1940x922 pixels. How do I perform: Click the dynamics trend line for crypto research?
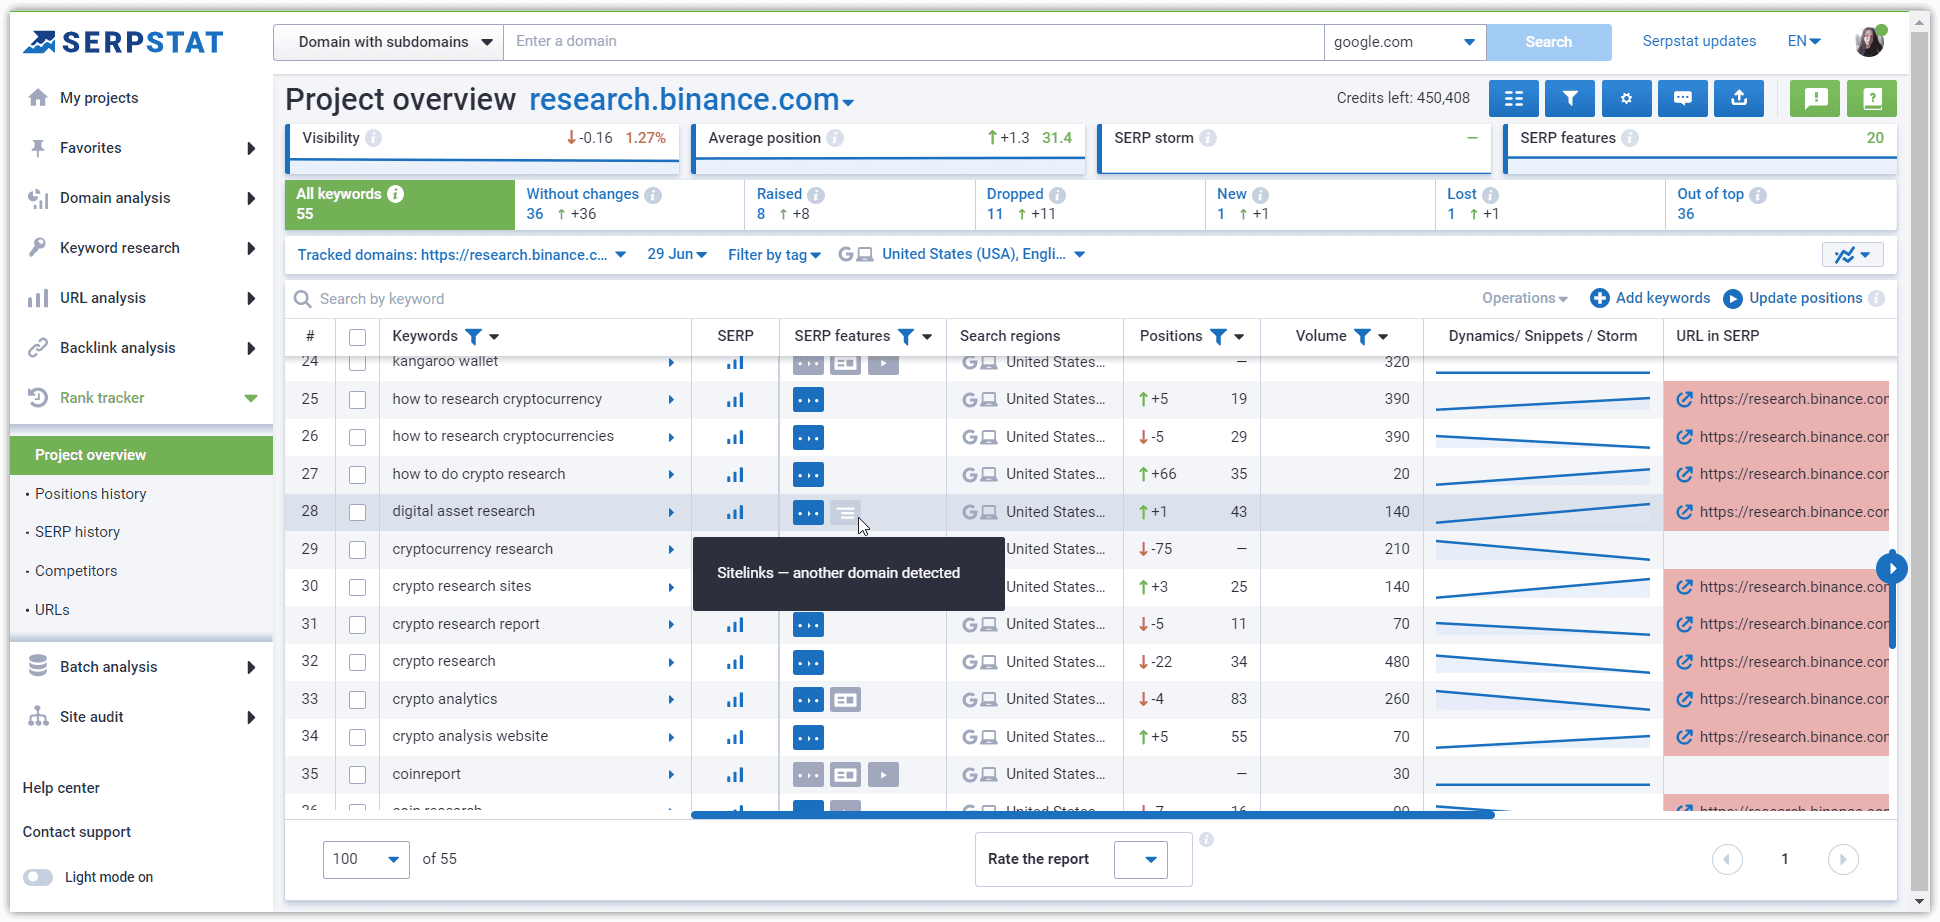[x=1543, y=663]
